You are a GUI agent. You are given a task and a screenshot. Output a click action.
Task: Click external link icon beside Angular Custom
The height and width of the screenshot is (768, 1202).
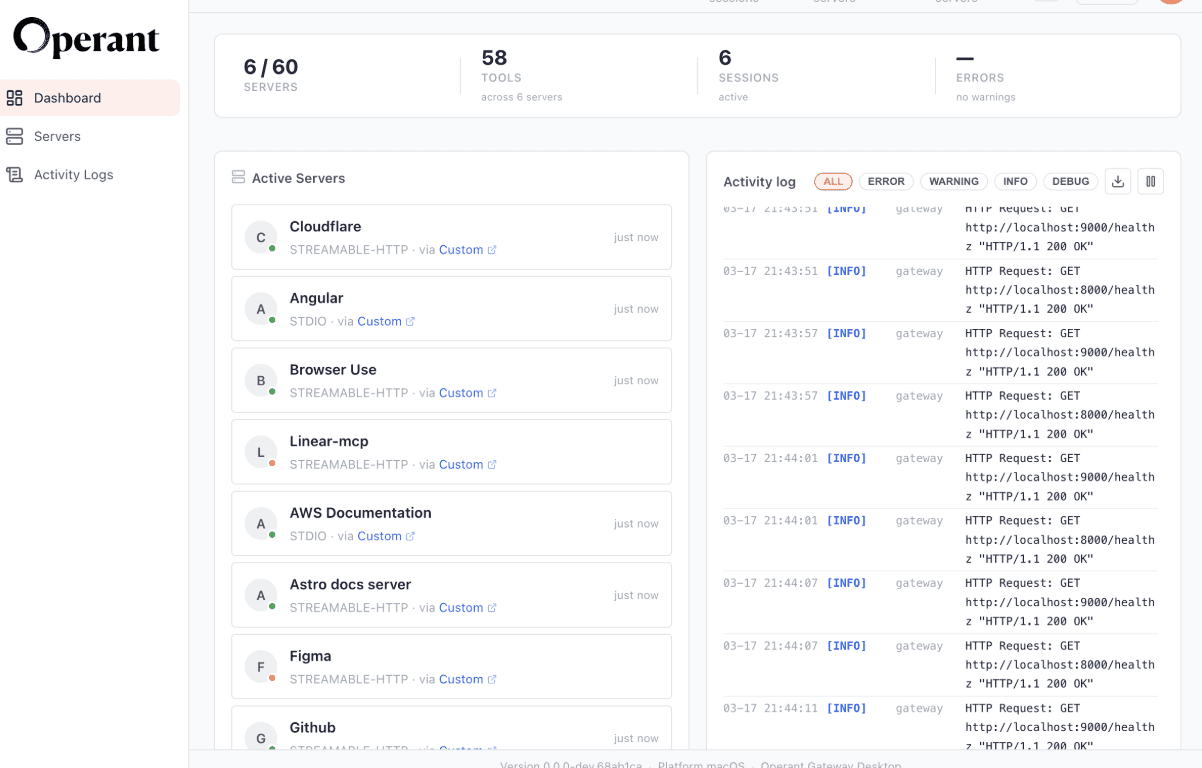[410, 322]
